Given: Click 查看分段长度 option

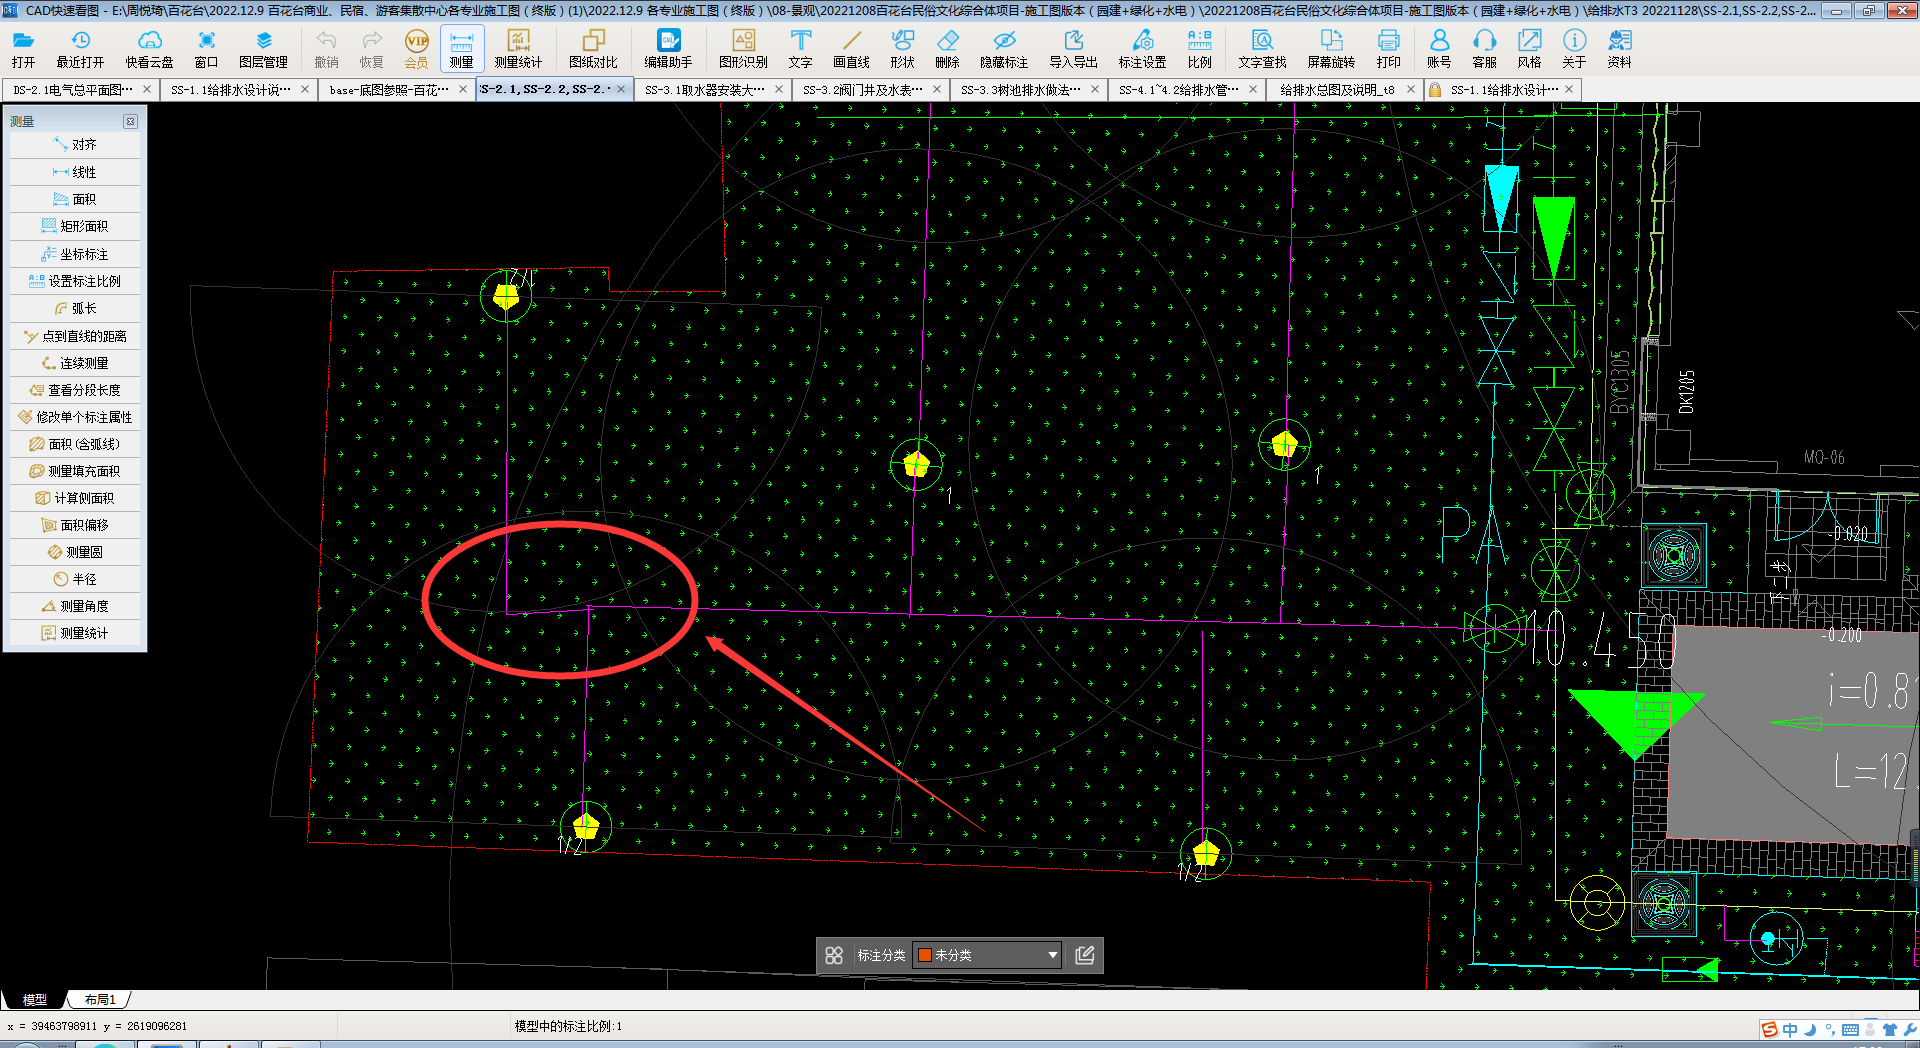Looking at the screenshot, I should coord(75,390).
